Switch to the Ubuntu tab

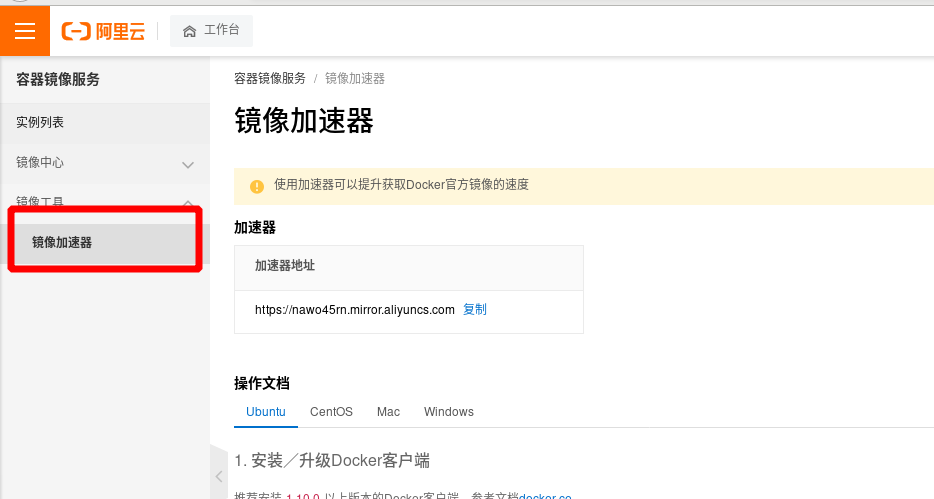coord(266,412)
